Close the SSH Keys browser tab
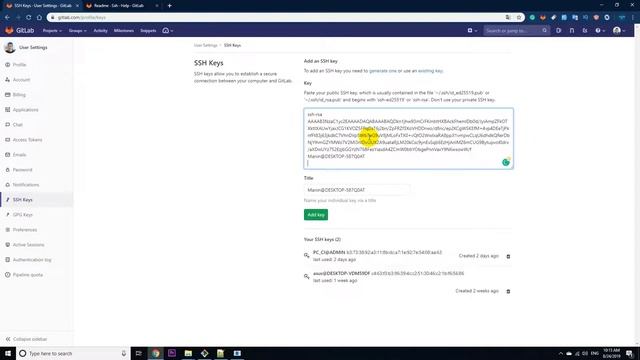The height and width of the screenshot is (360, 640). pos(77,6)
